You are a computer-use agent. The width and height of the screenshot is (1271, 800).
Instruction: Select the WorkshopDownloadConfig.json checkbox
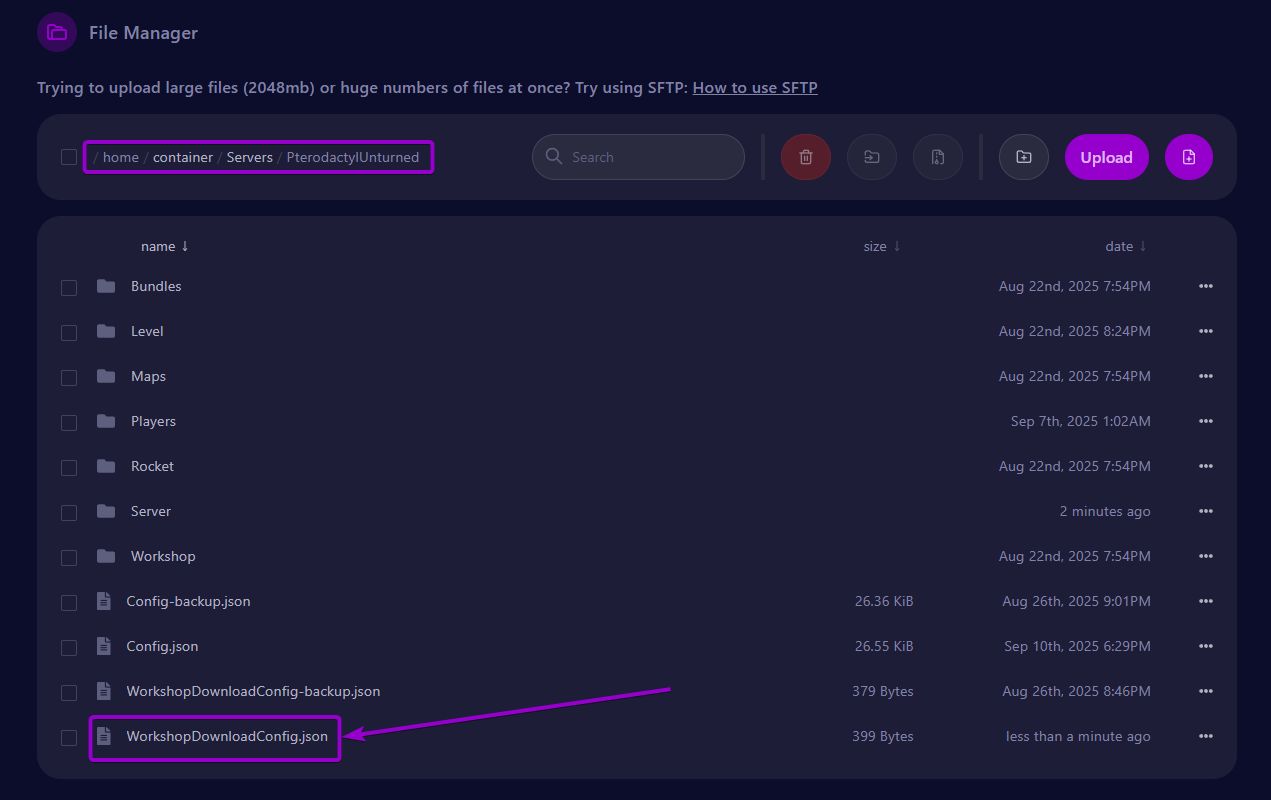pos(69,737)
